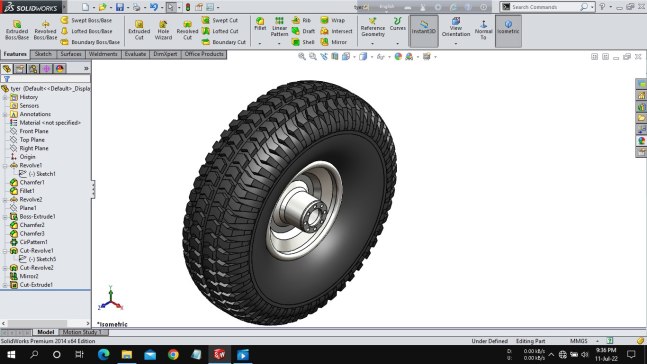Click the Mirror feature tool
Viewport: 647px width, 364px height.
[333, 42]
